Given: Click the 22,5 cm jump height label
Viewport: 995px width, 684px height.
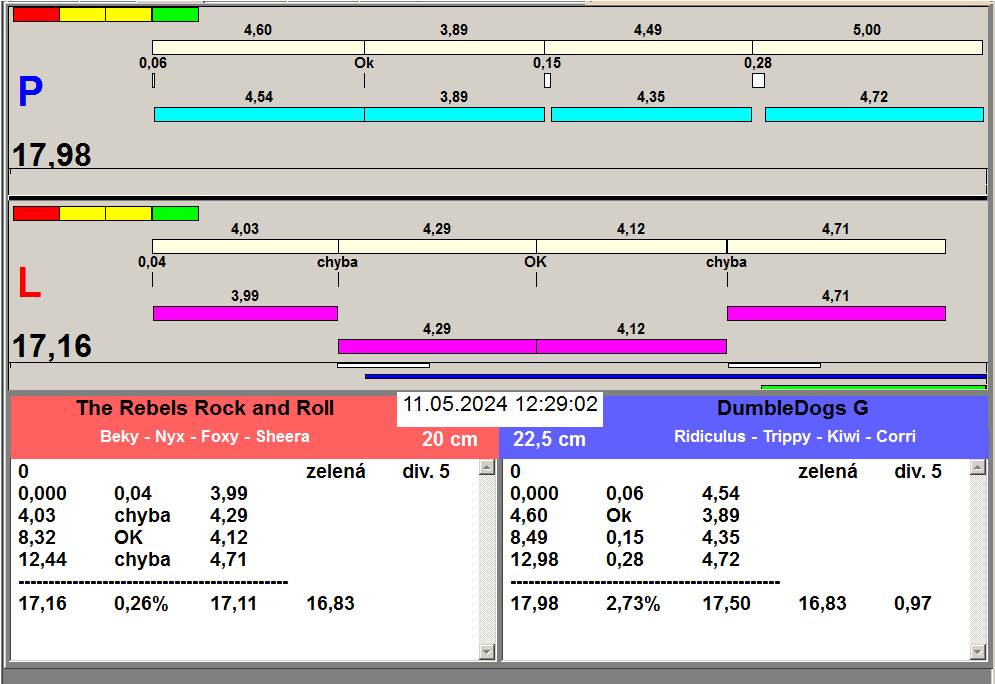Looking at the screenshot, I should click(550, 439).
